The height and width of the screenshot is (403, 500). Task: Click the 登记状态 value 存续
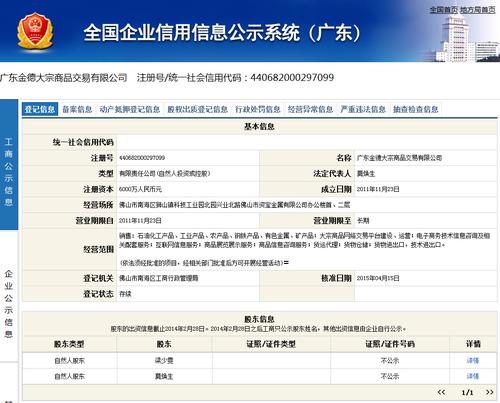(x=125, y=294)
